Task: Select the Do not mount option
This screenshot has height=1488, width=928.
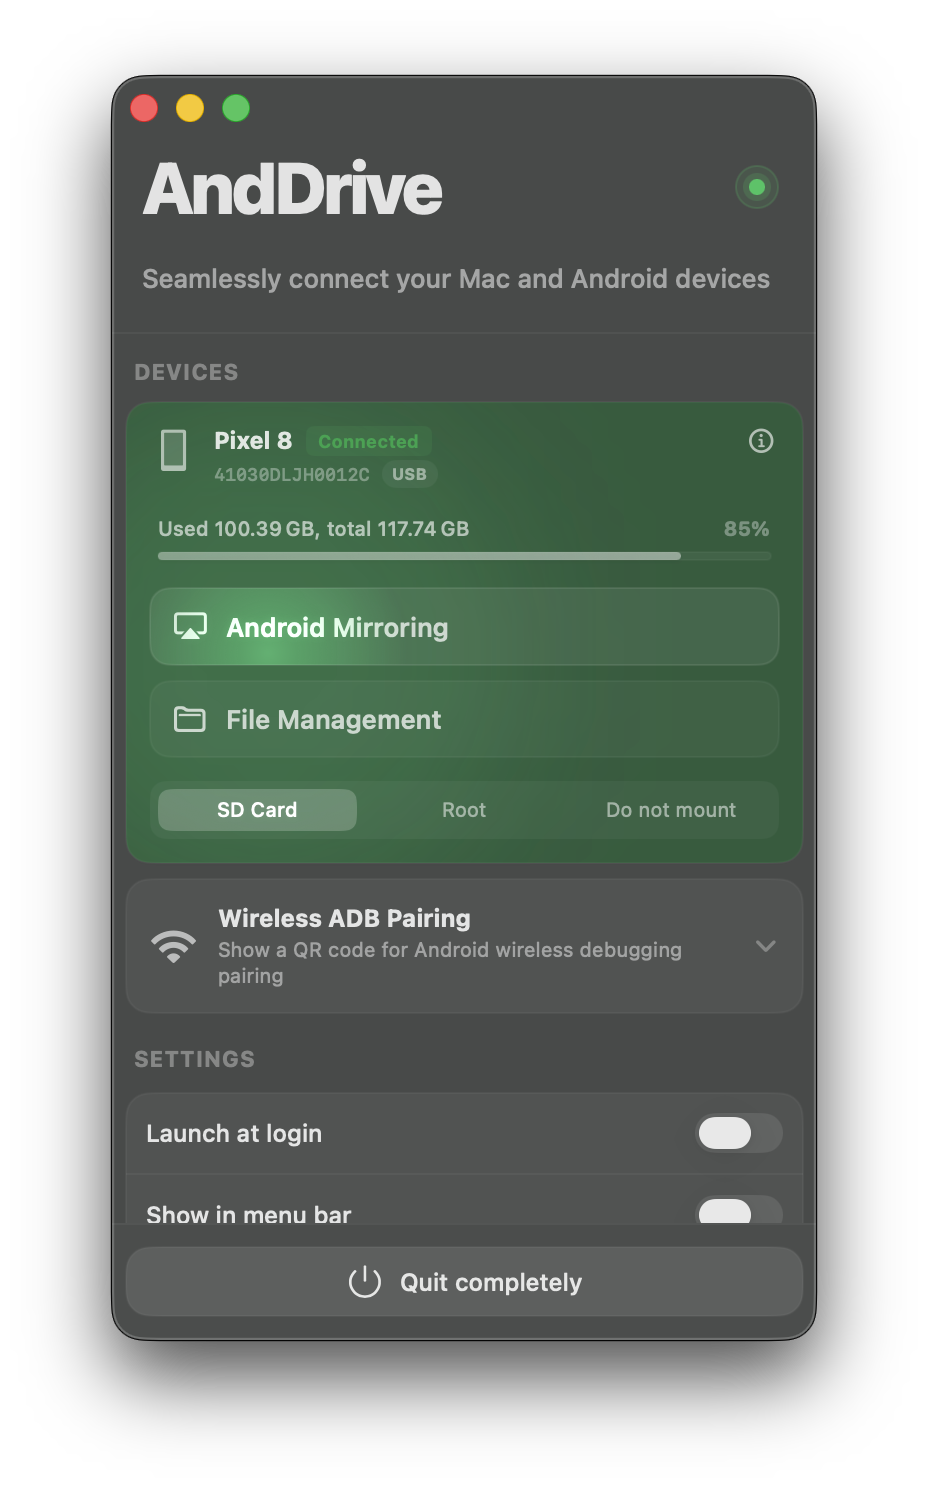Action: click(670, 810)
